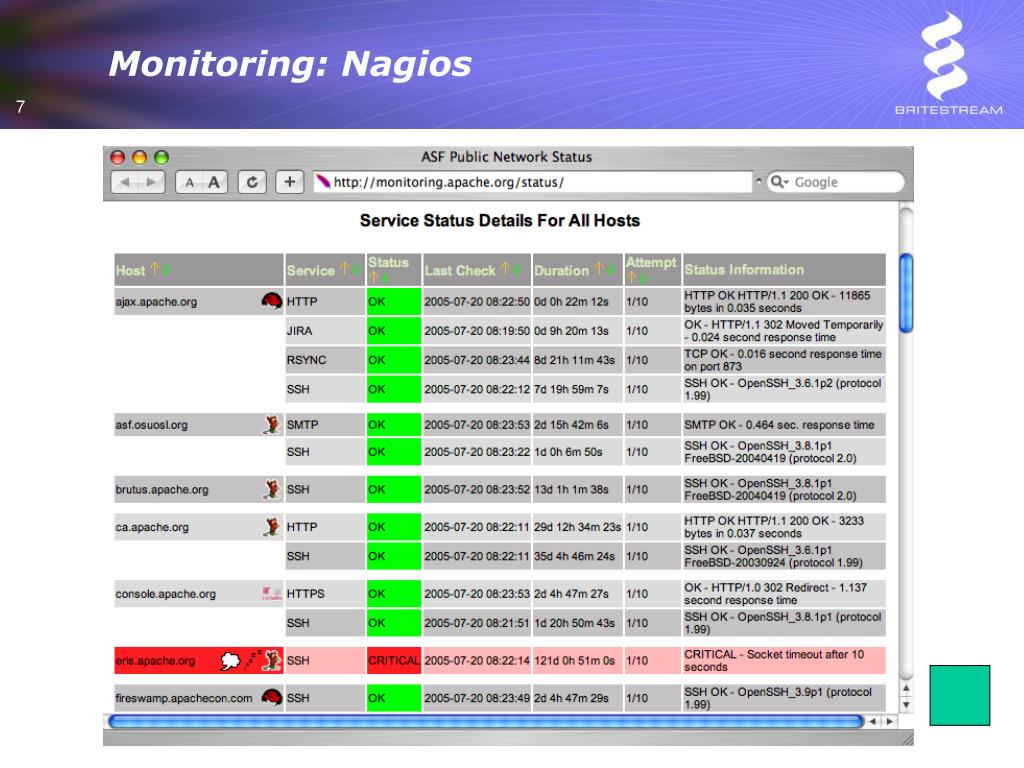Click 'CRITICAL - Socket timeout after 10 seconds' text
Image resolution: width=1024 pixels, height=768 pixels.
774,660
